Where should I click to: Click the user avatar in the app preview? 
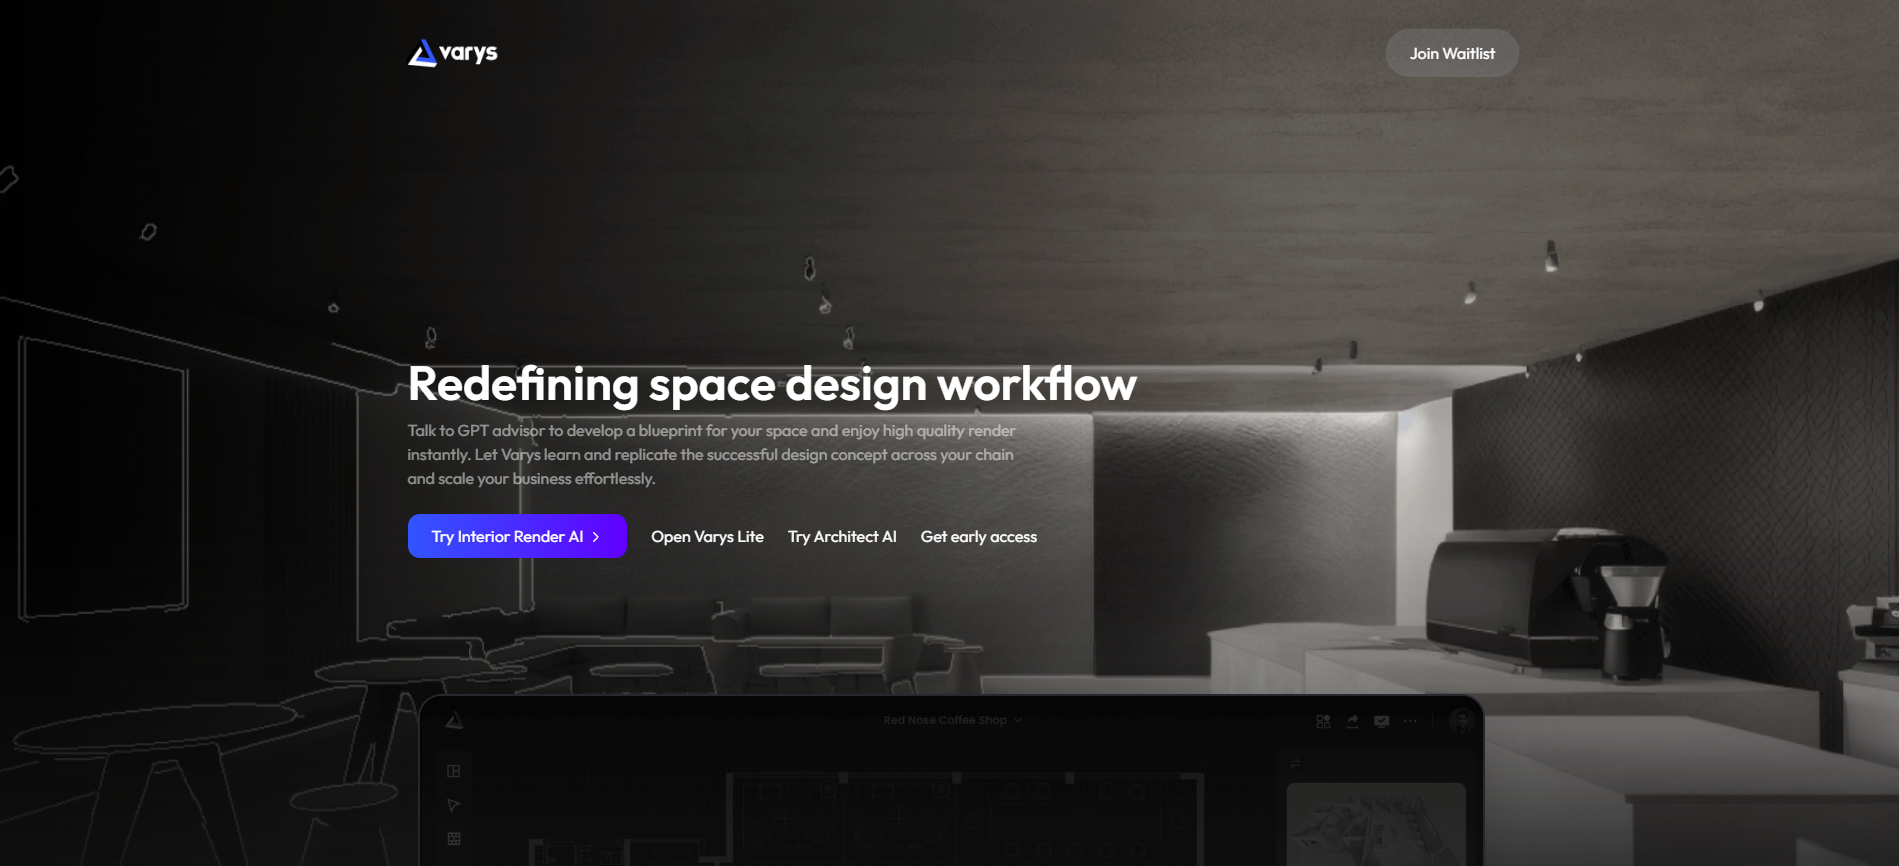point(1461,721)
